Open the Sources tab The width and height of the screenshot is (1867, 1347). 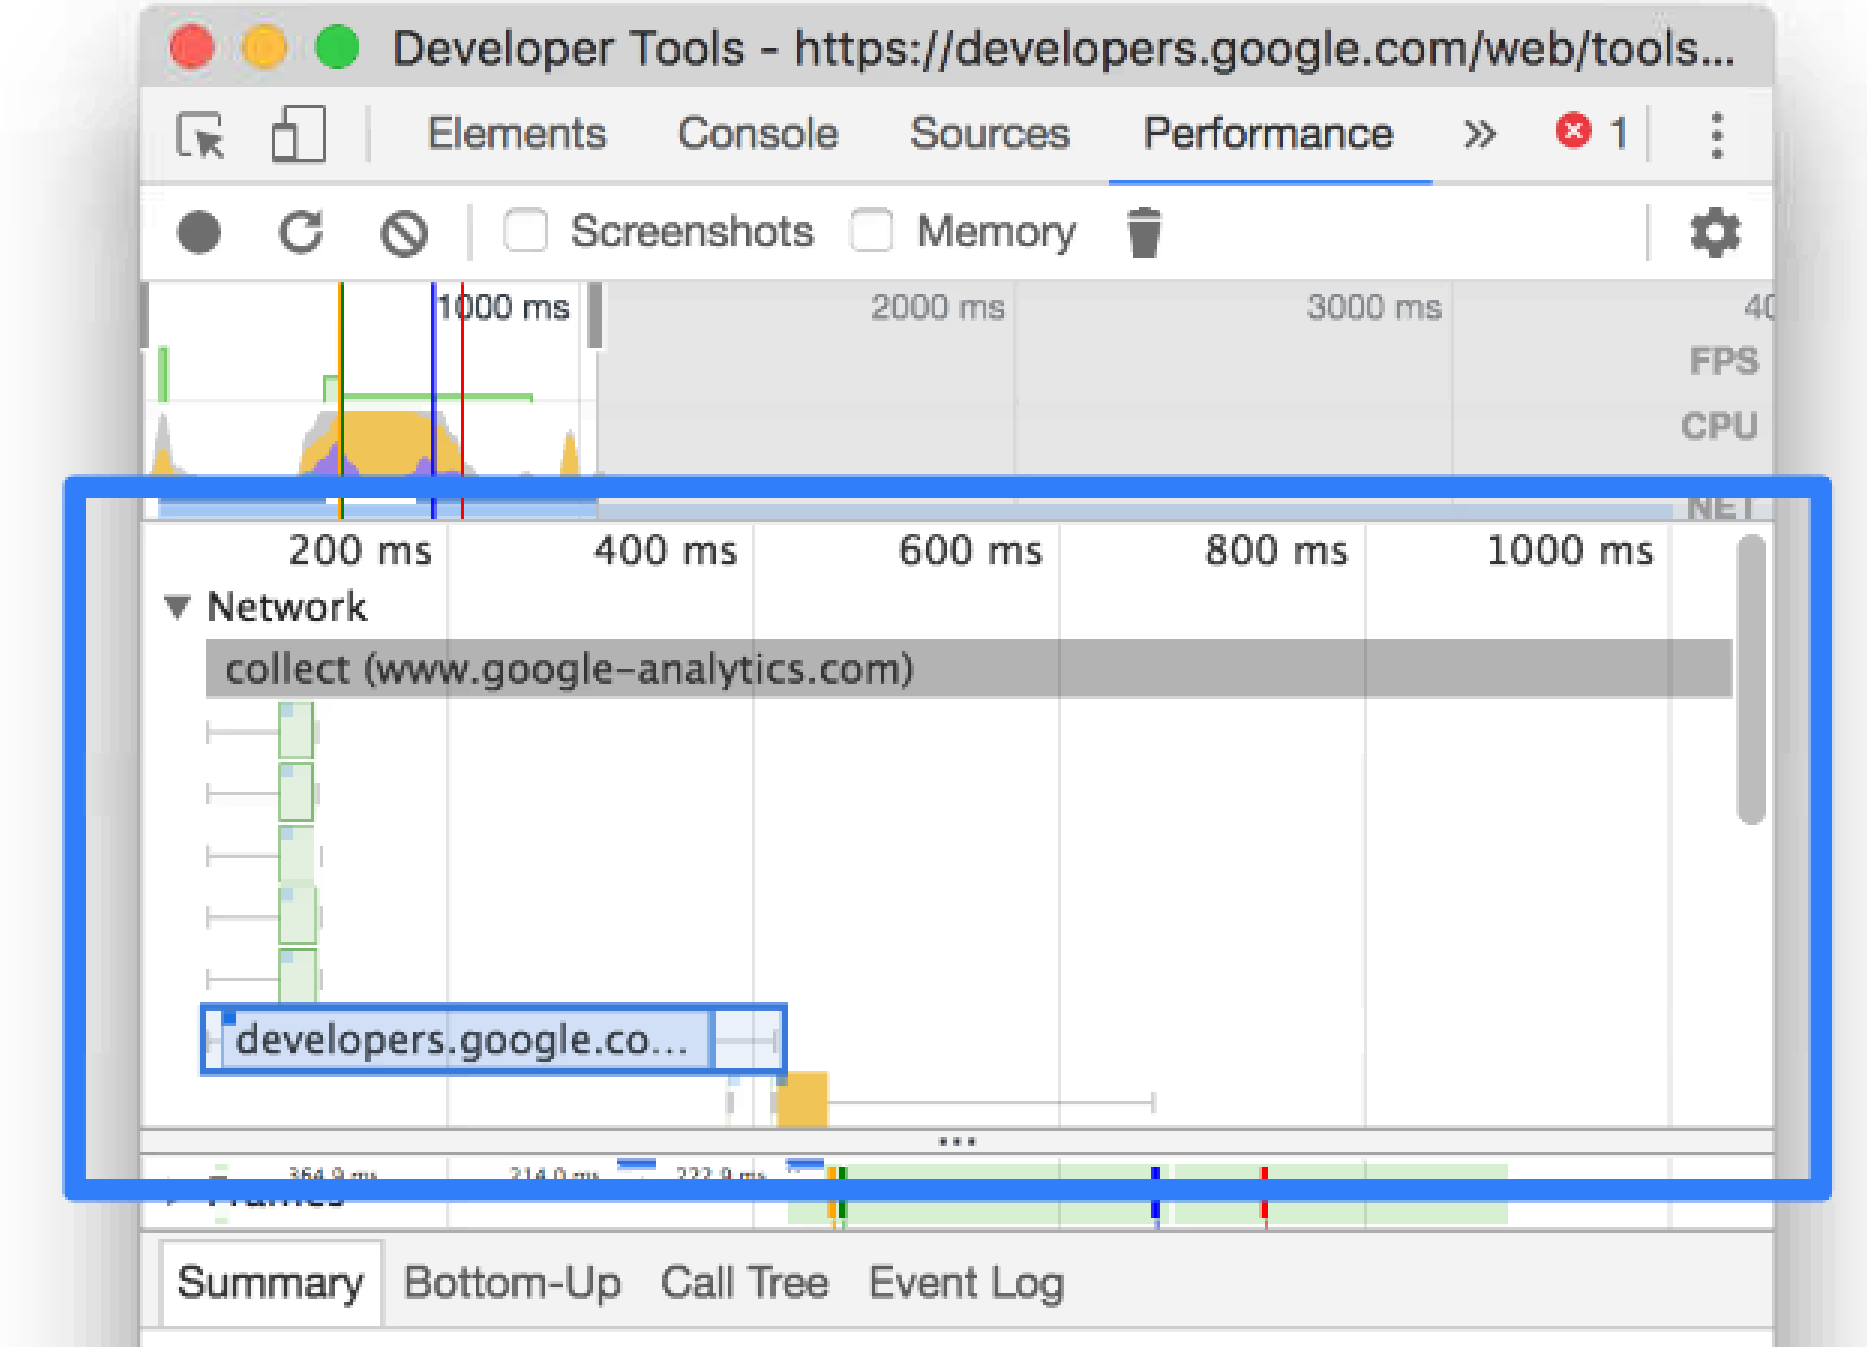click(990, 134)
